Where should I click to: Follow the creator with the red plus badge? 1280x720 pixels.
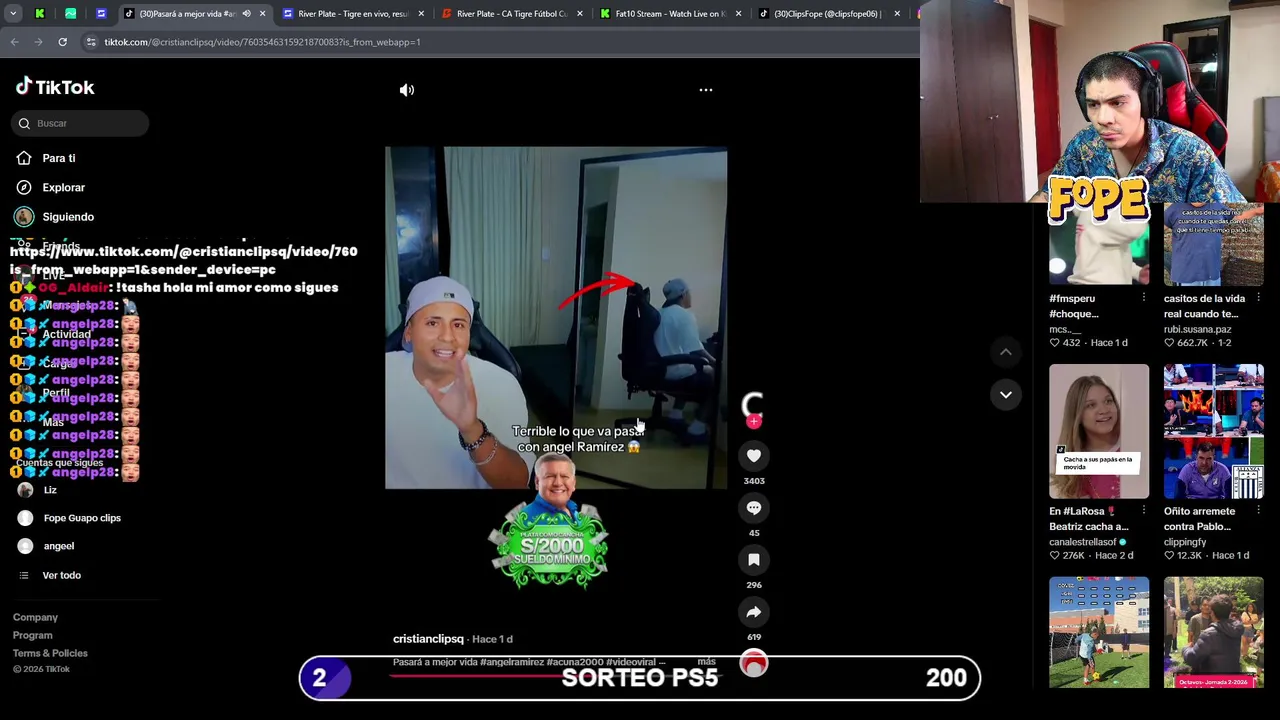[x=754, y=422]
